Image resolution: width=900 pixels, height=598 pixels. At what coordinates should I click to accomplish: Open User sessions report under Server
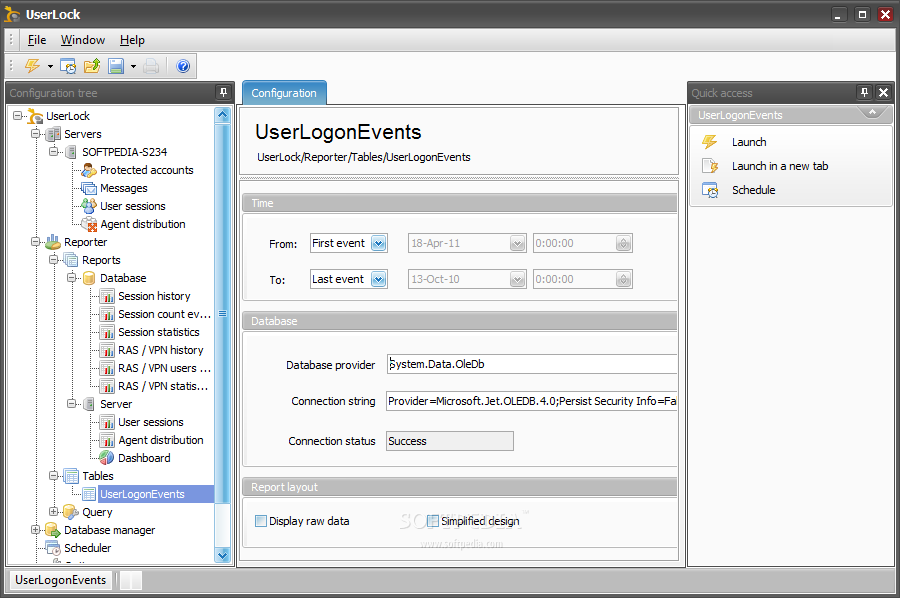click(151, 422)
